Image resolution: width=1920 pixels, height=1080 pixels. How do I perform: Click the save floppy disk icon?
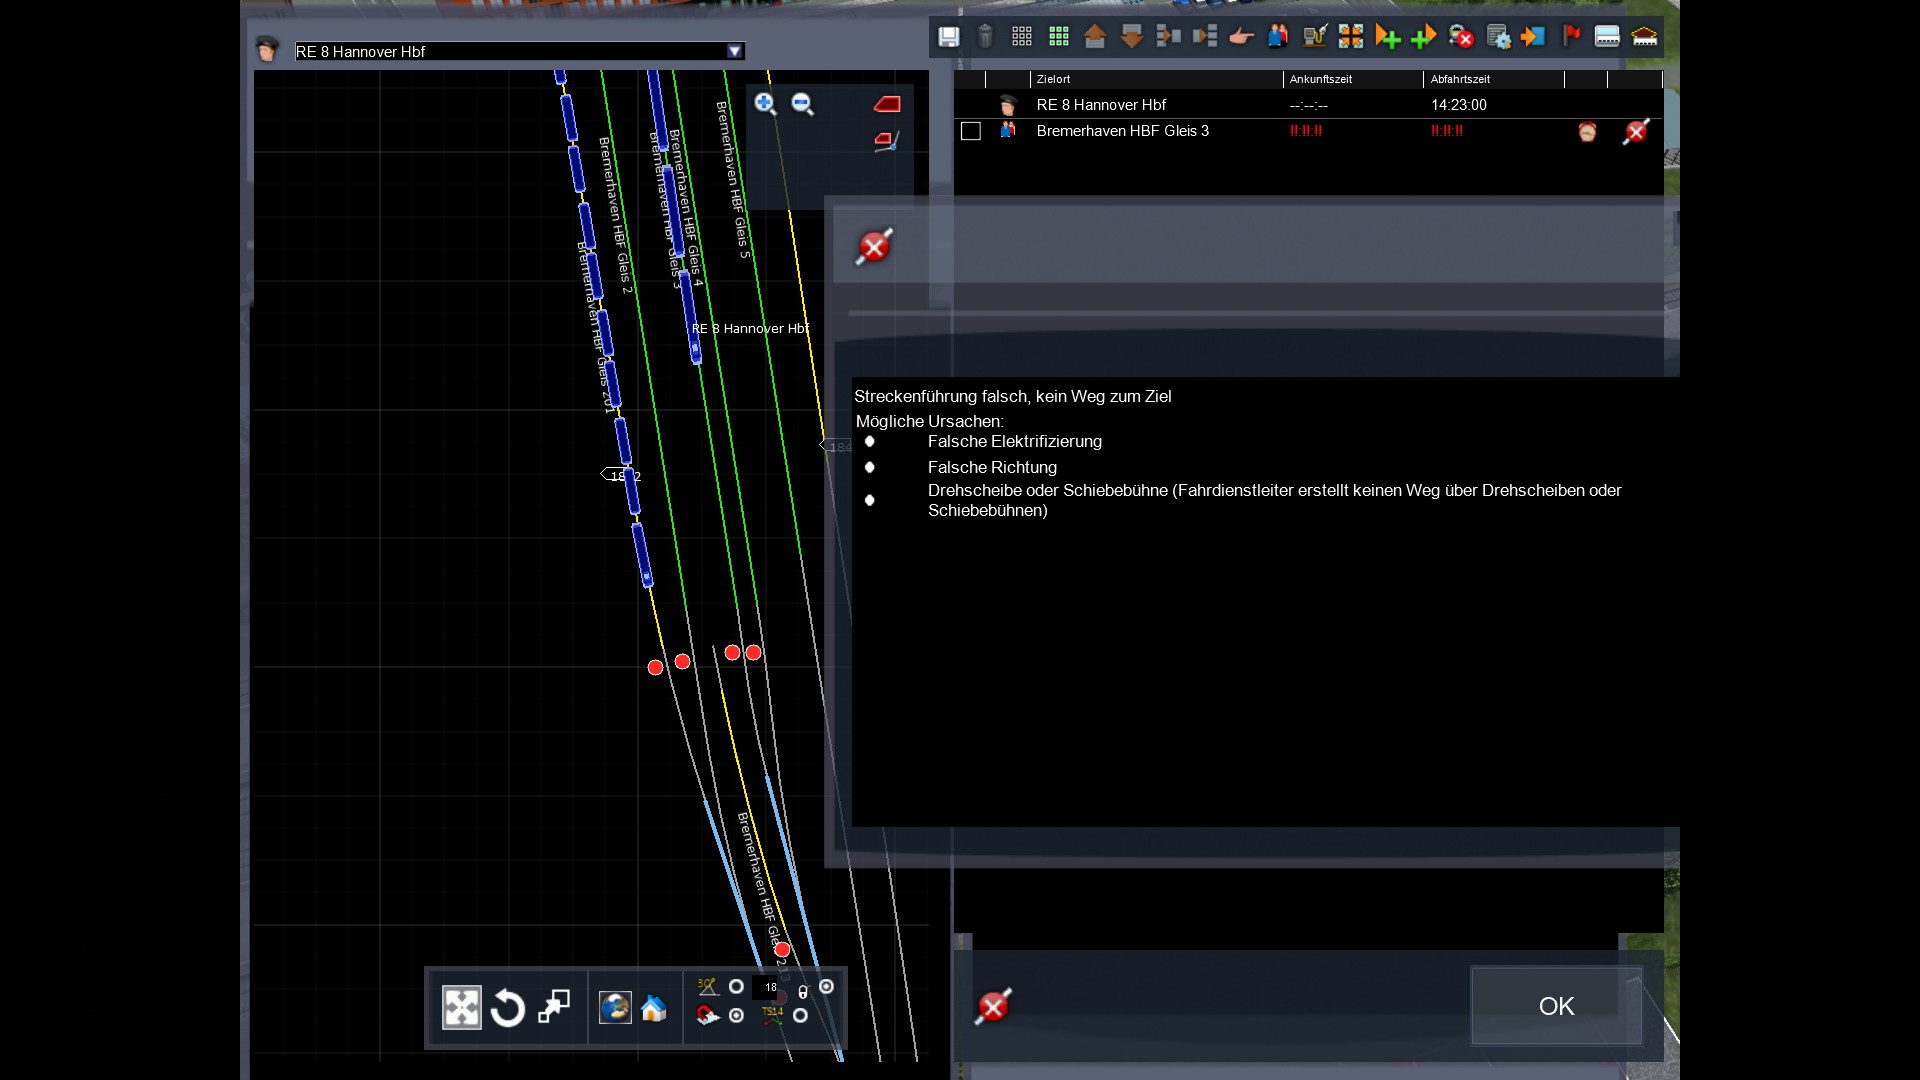tap(948, 37)
